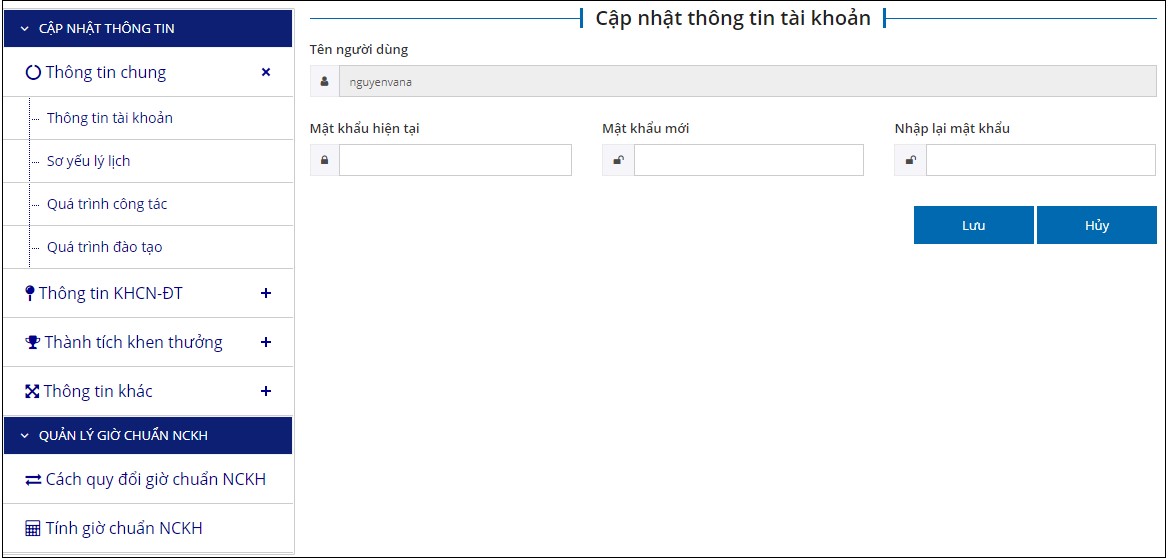Screen dimensions: 1168x559
Task: Click the calculator icon beside Tính giờ chuẩn NCKH
Action: 33,529
